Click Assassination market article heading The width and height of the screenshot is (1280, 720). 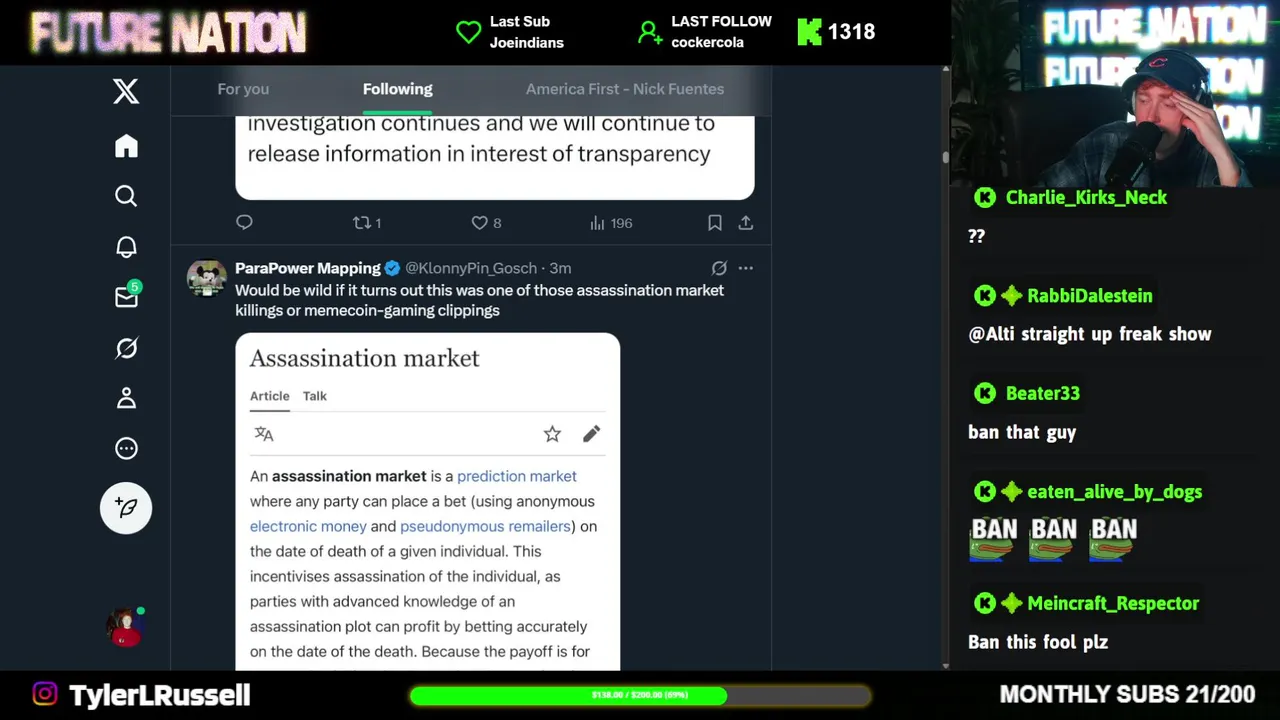(365, 358)
